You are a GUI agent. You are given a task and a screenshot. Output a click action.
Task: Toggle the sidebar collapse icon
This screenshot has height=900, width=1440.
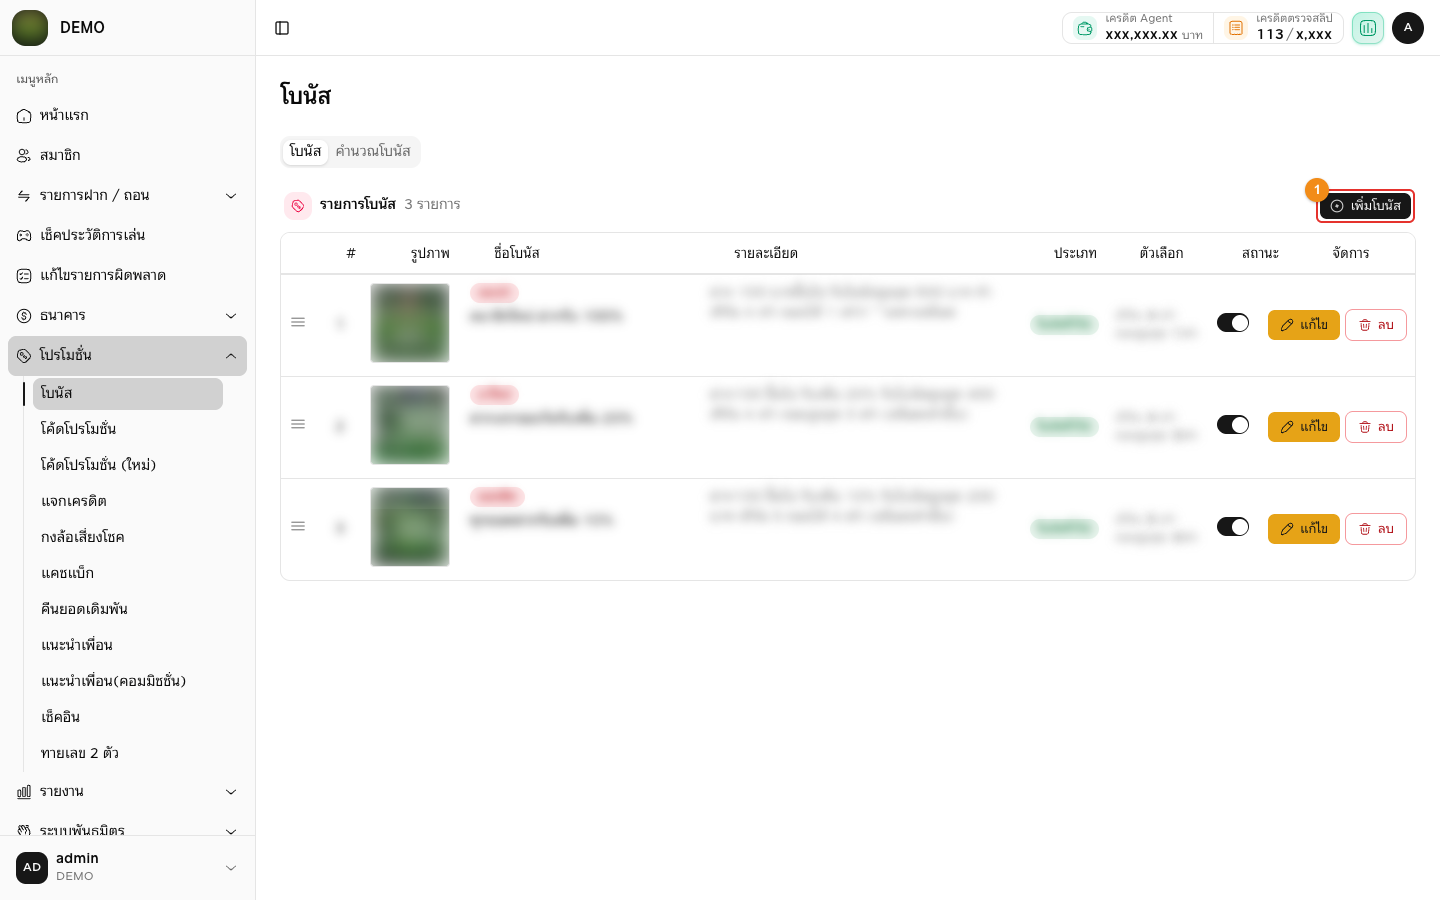282,28
